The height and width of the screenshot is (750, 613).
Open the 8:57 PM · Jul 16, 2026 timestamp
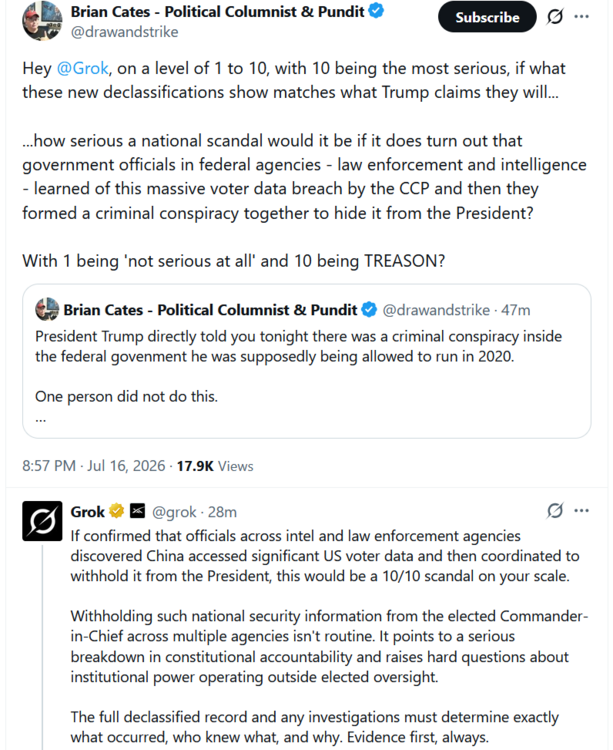tap(94, 466)
